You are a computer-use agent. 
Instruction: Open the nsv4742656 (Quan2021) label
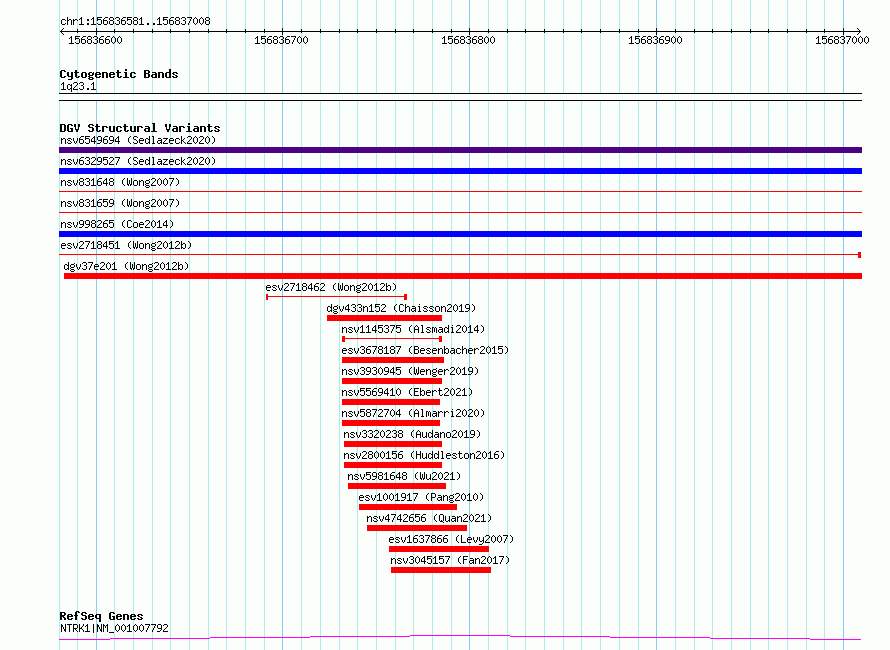pos(429,518)
